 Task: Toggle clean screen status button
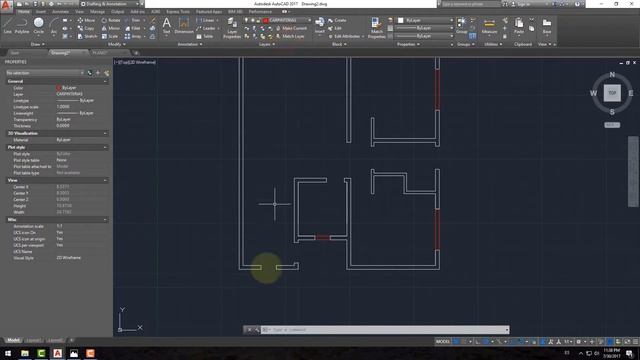(x=627, y=341)
